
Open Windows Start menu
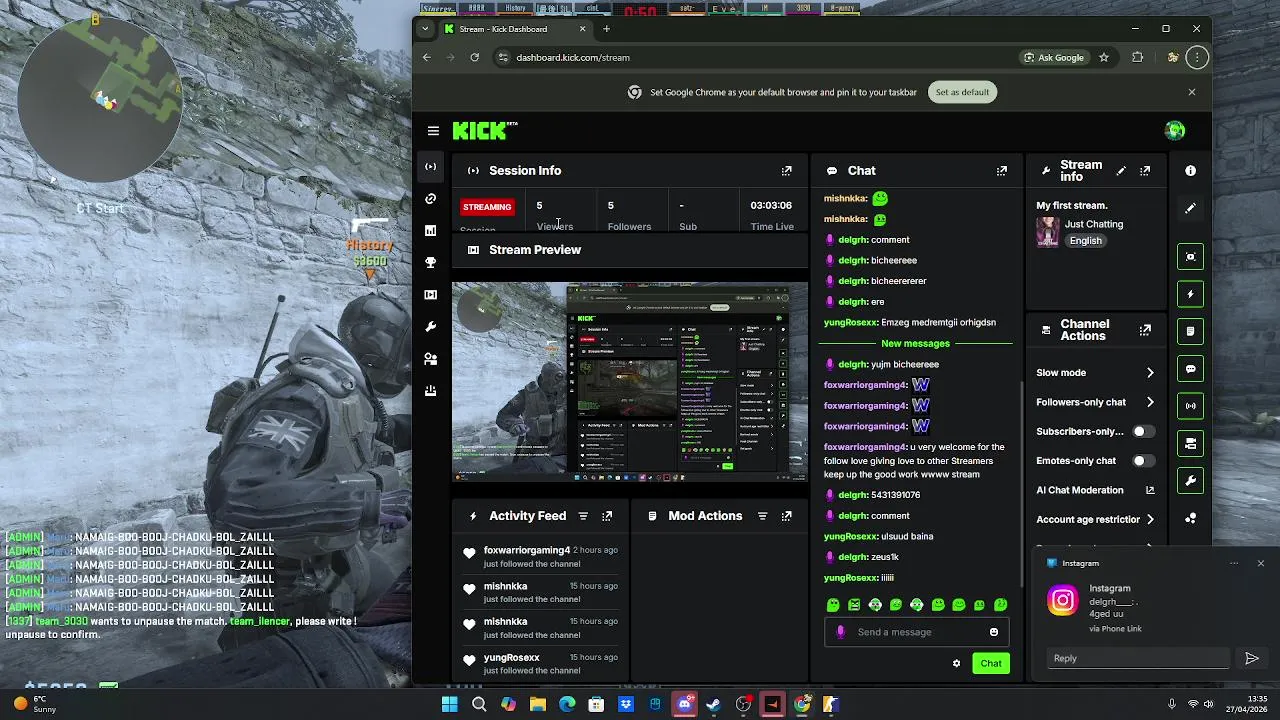point(450,705)
